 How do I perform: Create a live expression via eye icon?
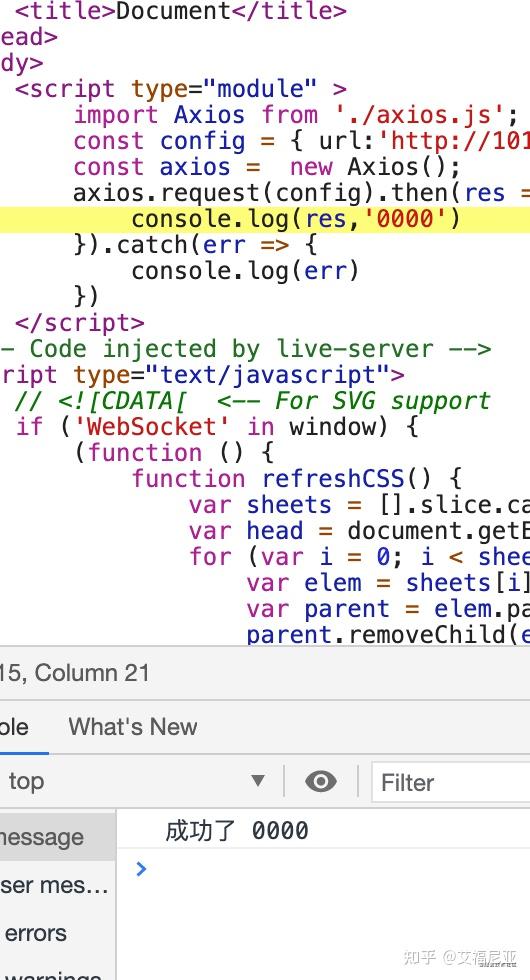click(x=321, y=781)
